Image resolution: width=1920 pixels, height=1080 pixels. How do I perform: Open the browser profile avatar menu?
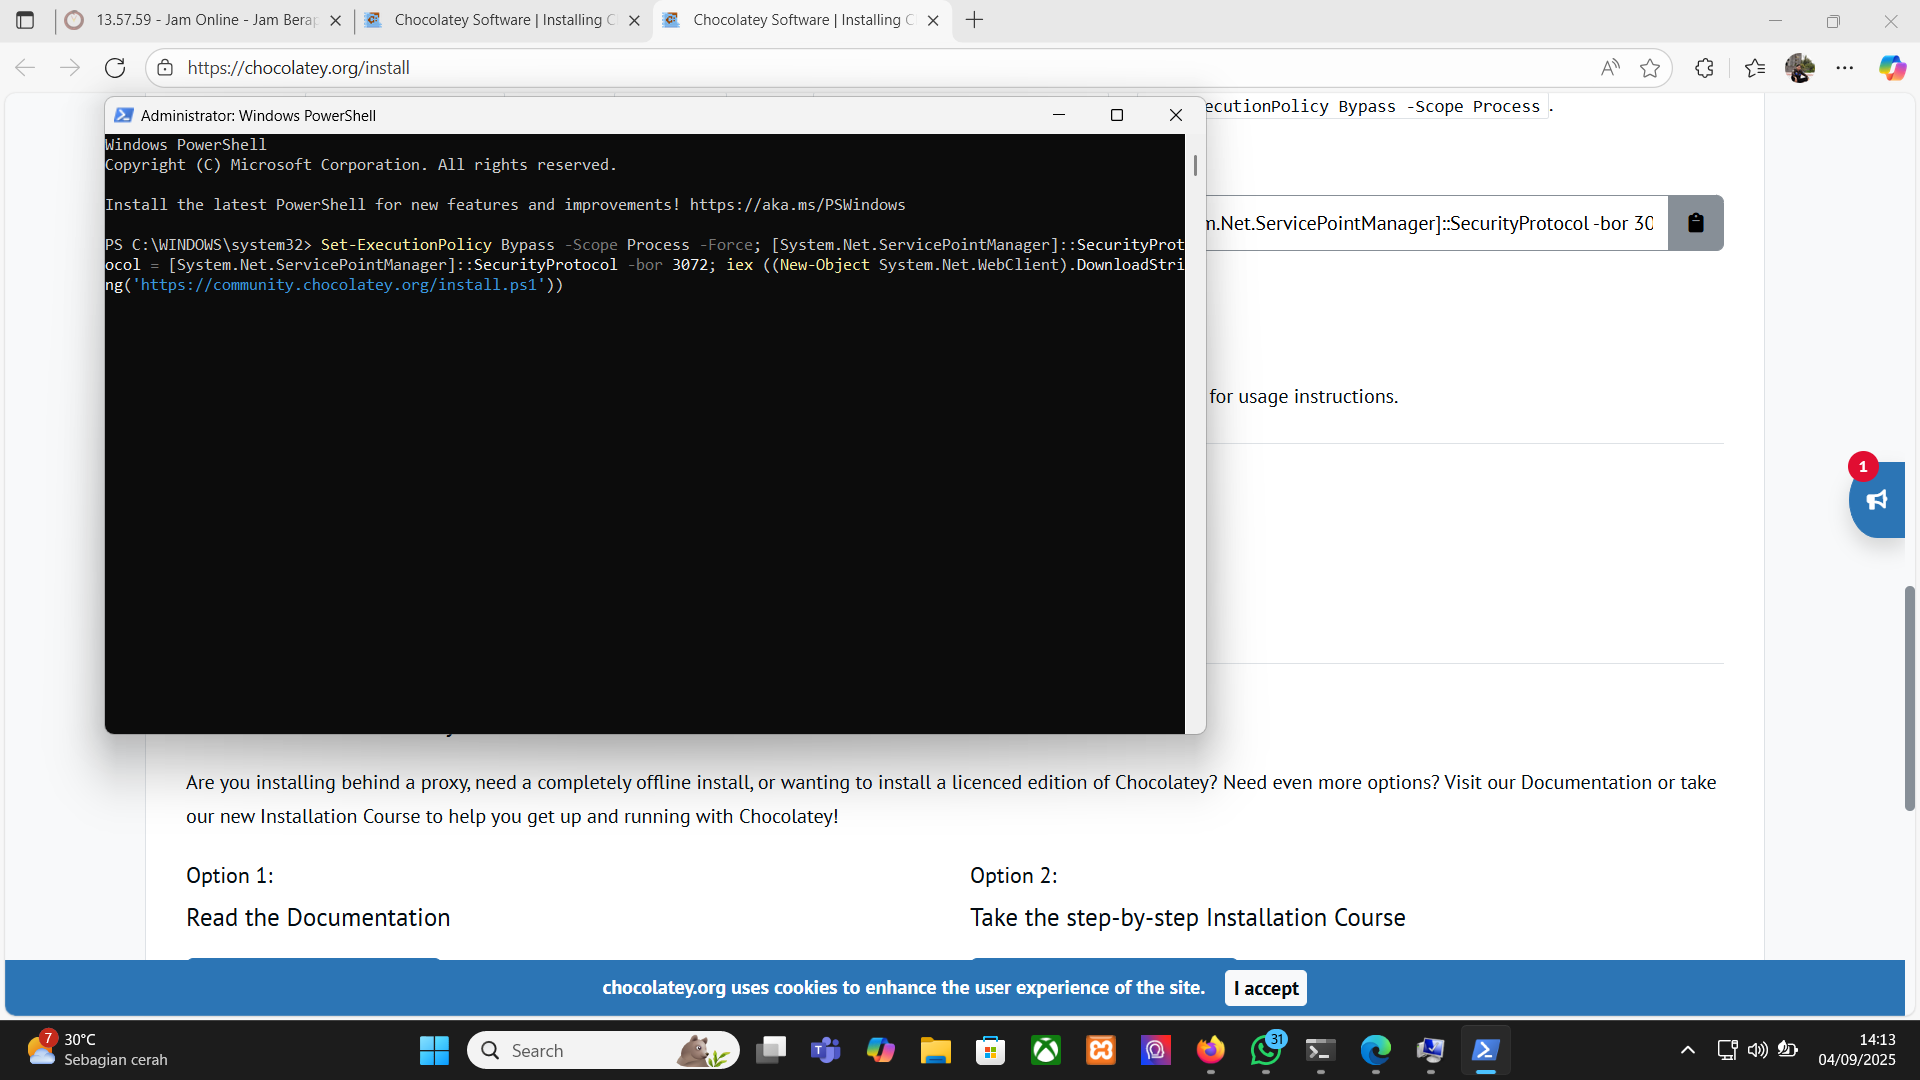point(1801,67)
